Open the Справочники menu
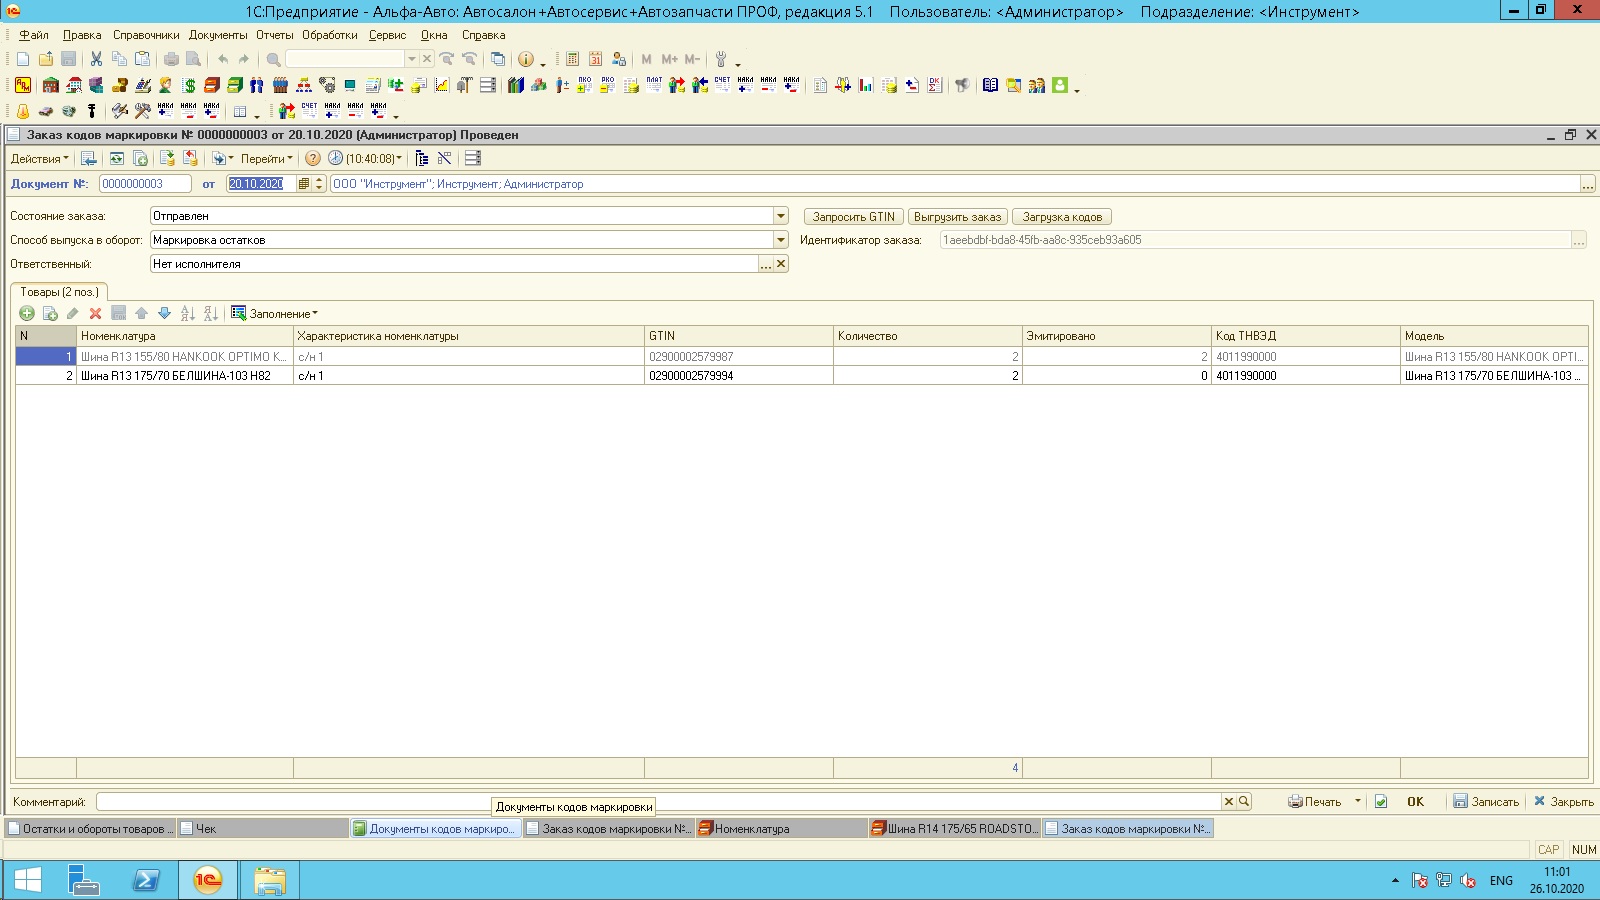This screenshot has width=1600, height=900. click(x=146, y=35)
